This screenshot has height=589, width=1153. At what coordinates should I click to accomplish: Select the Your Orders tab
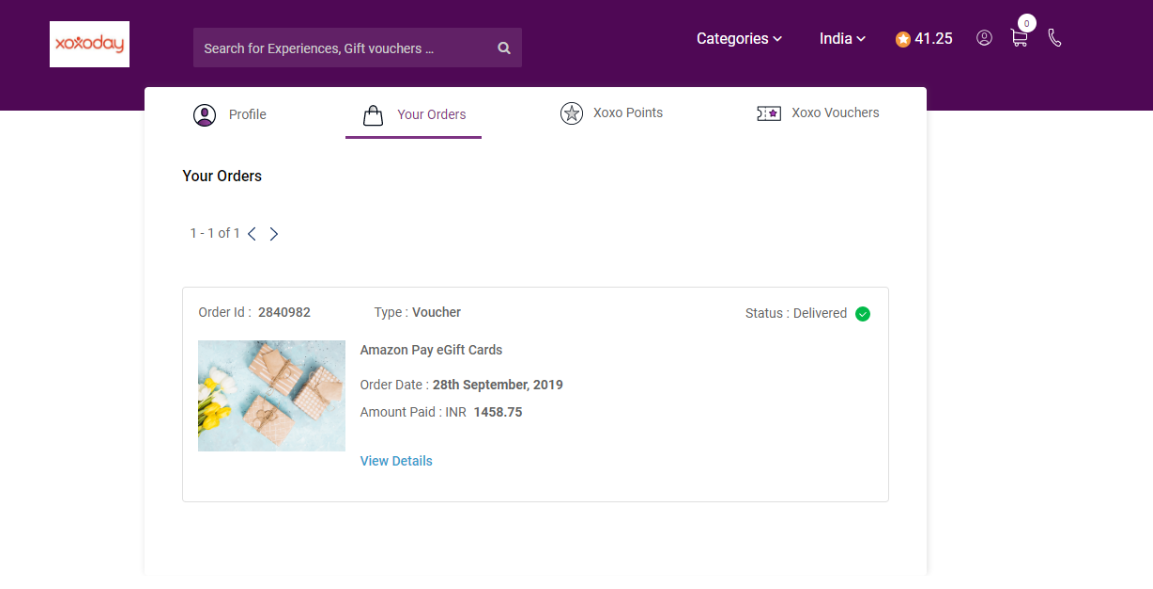pyautogui.click(x=414, y=115)
